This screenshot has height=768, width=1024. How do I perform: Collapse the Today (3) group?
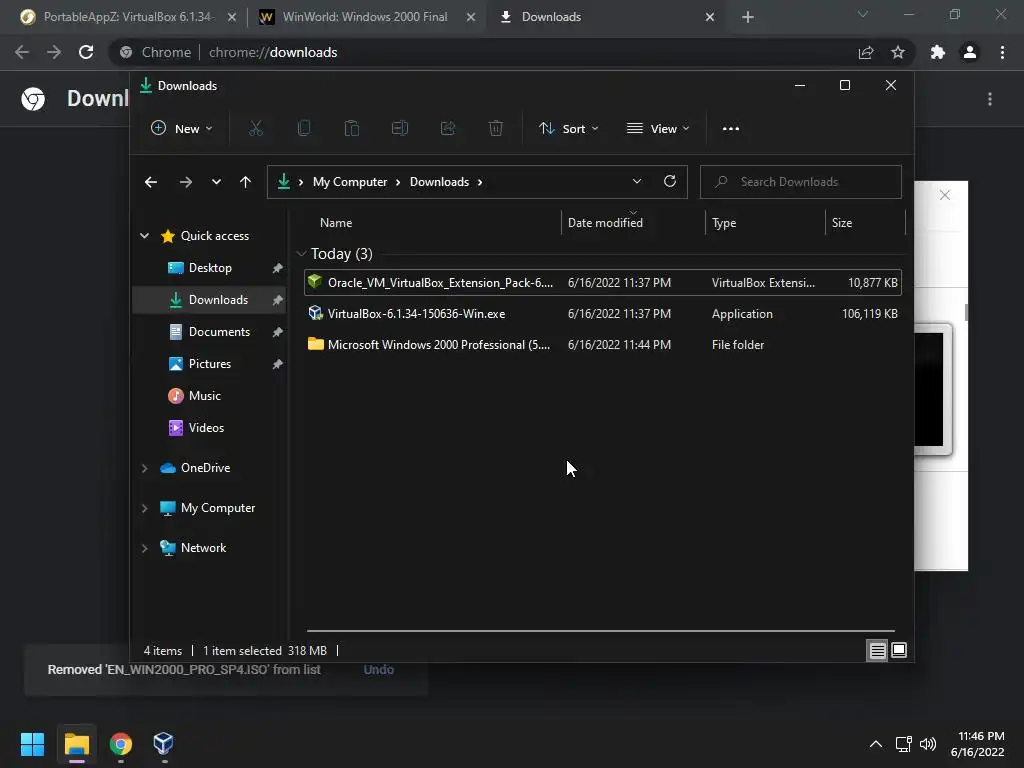click(x=301, y=253)
